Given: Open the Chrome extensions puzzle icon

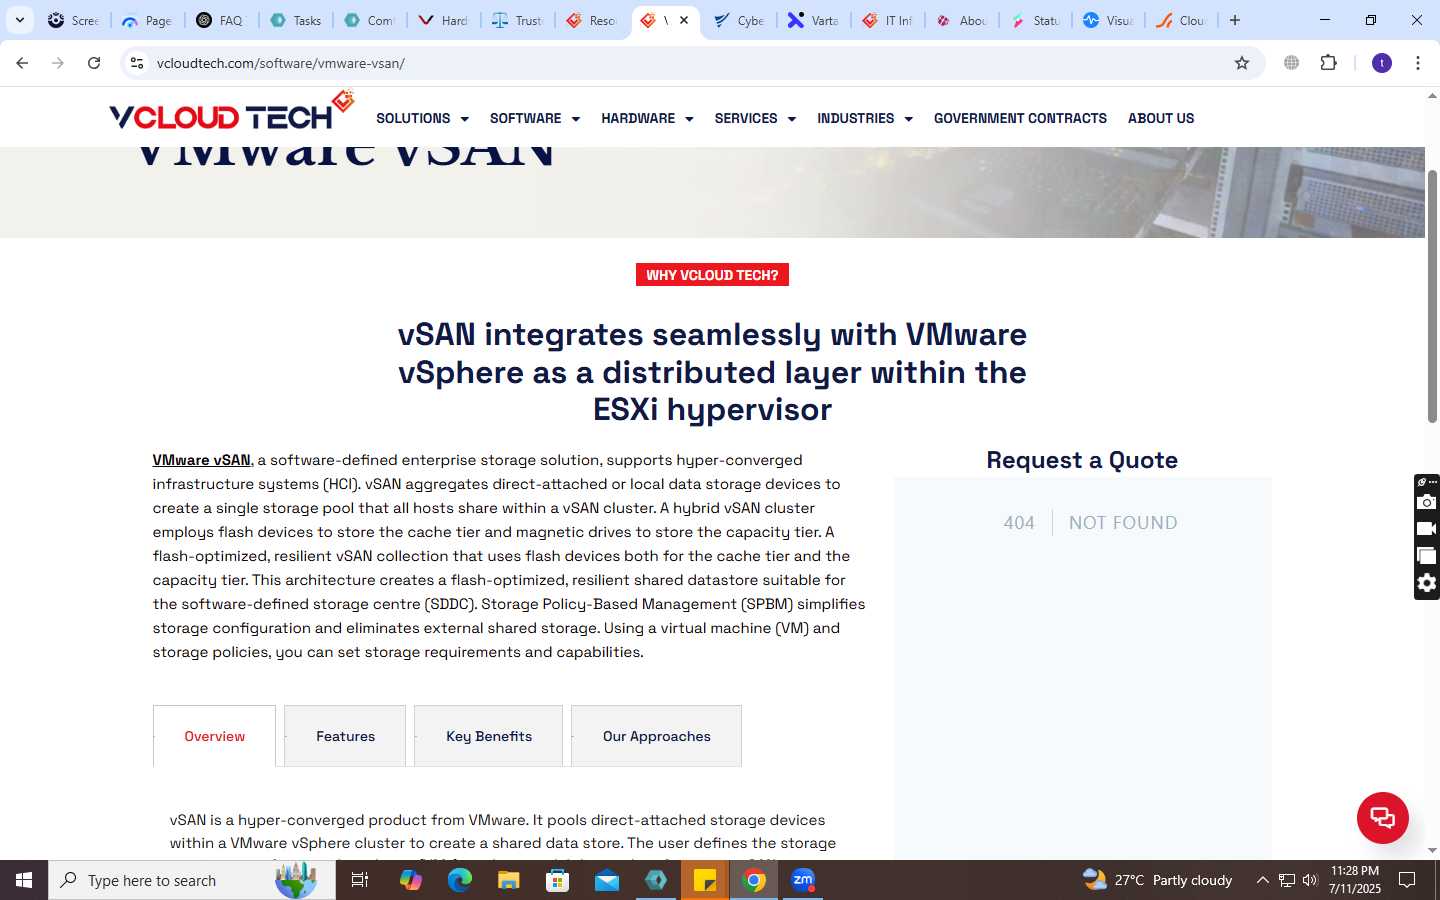Looking at the screenshot, I should 1329,63.
